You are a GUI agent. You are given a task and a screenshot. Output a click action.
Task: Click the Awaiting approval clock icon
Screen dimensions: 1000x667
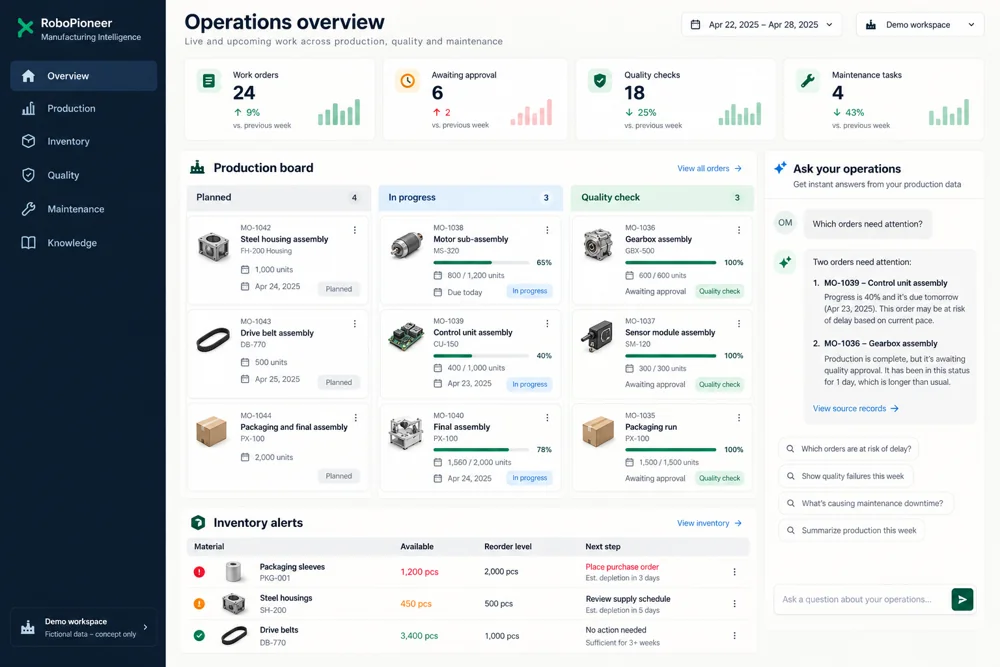click(407, 81)
